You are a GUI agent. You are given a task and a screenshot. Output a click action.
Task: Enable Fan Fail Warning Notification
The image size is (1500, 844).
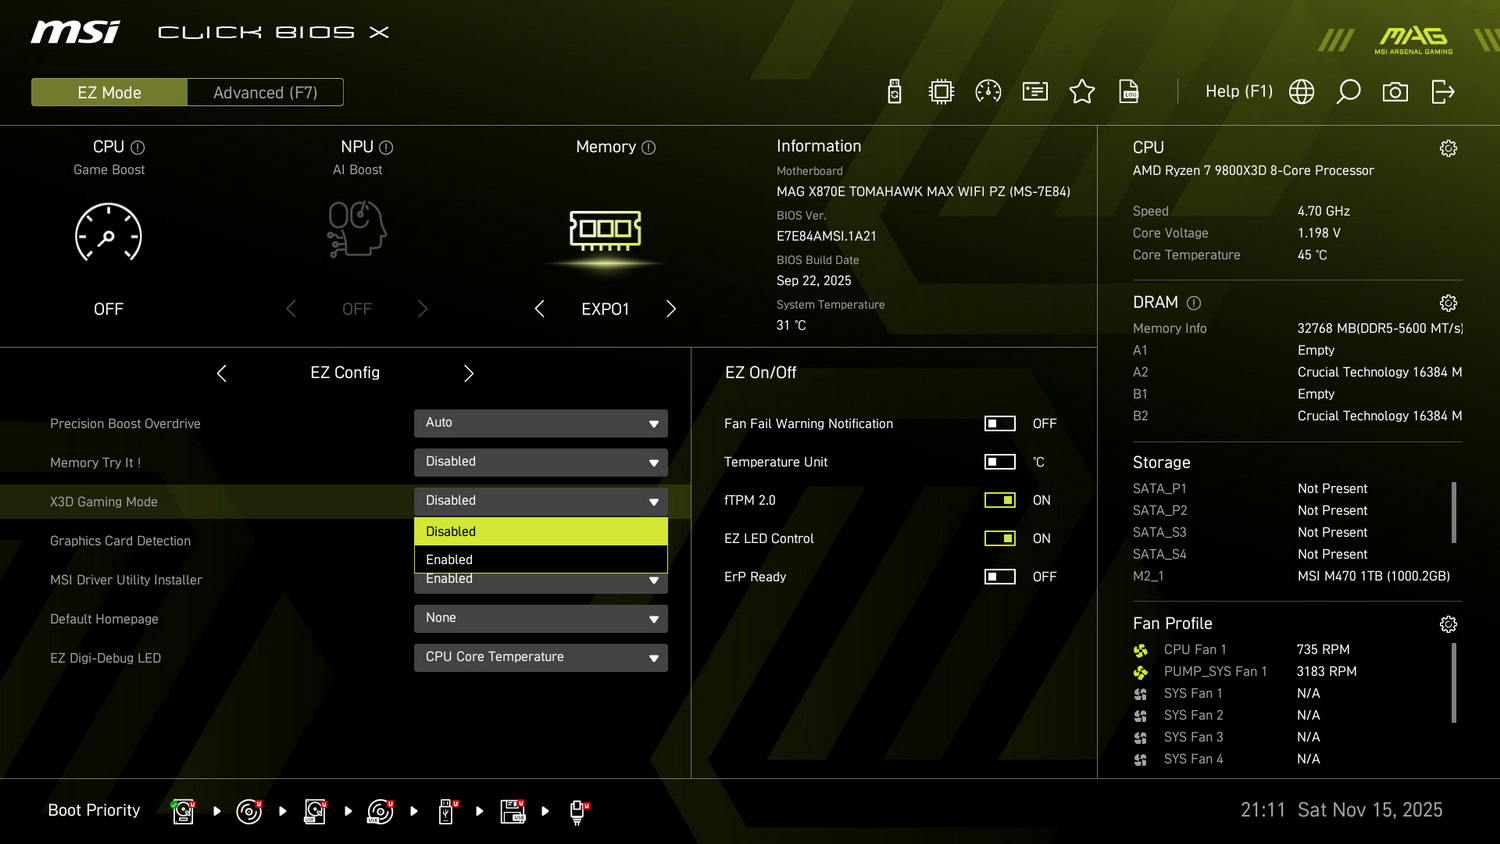coord(999,423)
